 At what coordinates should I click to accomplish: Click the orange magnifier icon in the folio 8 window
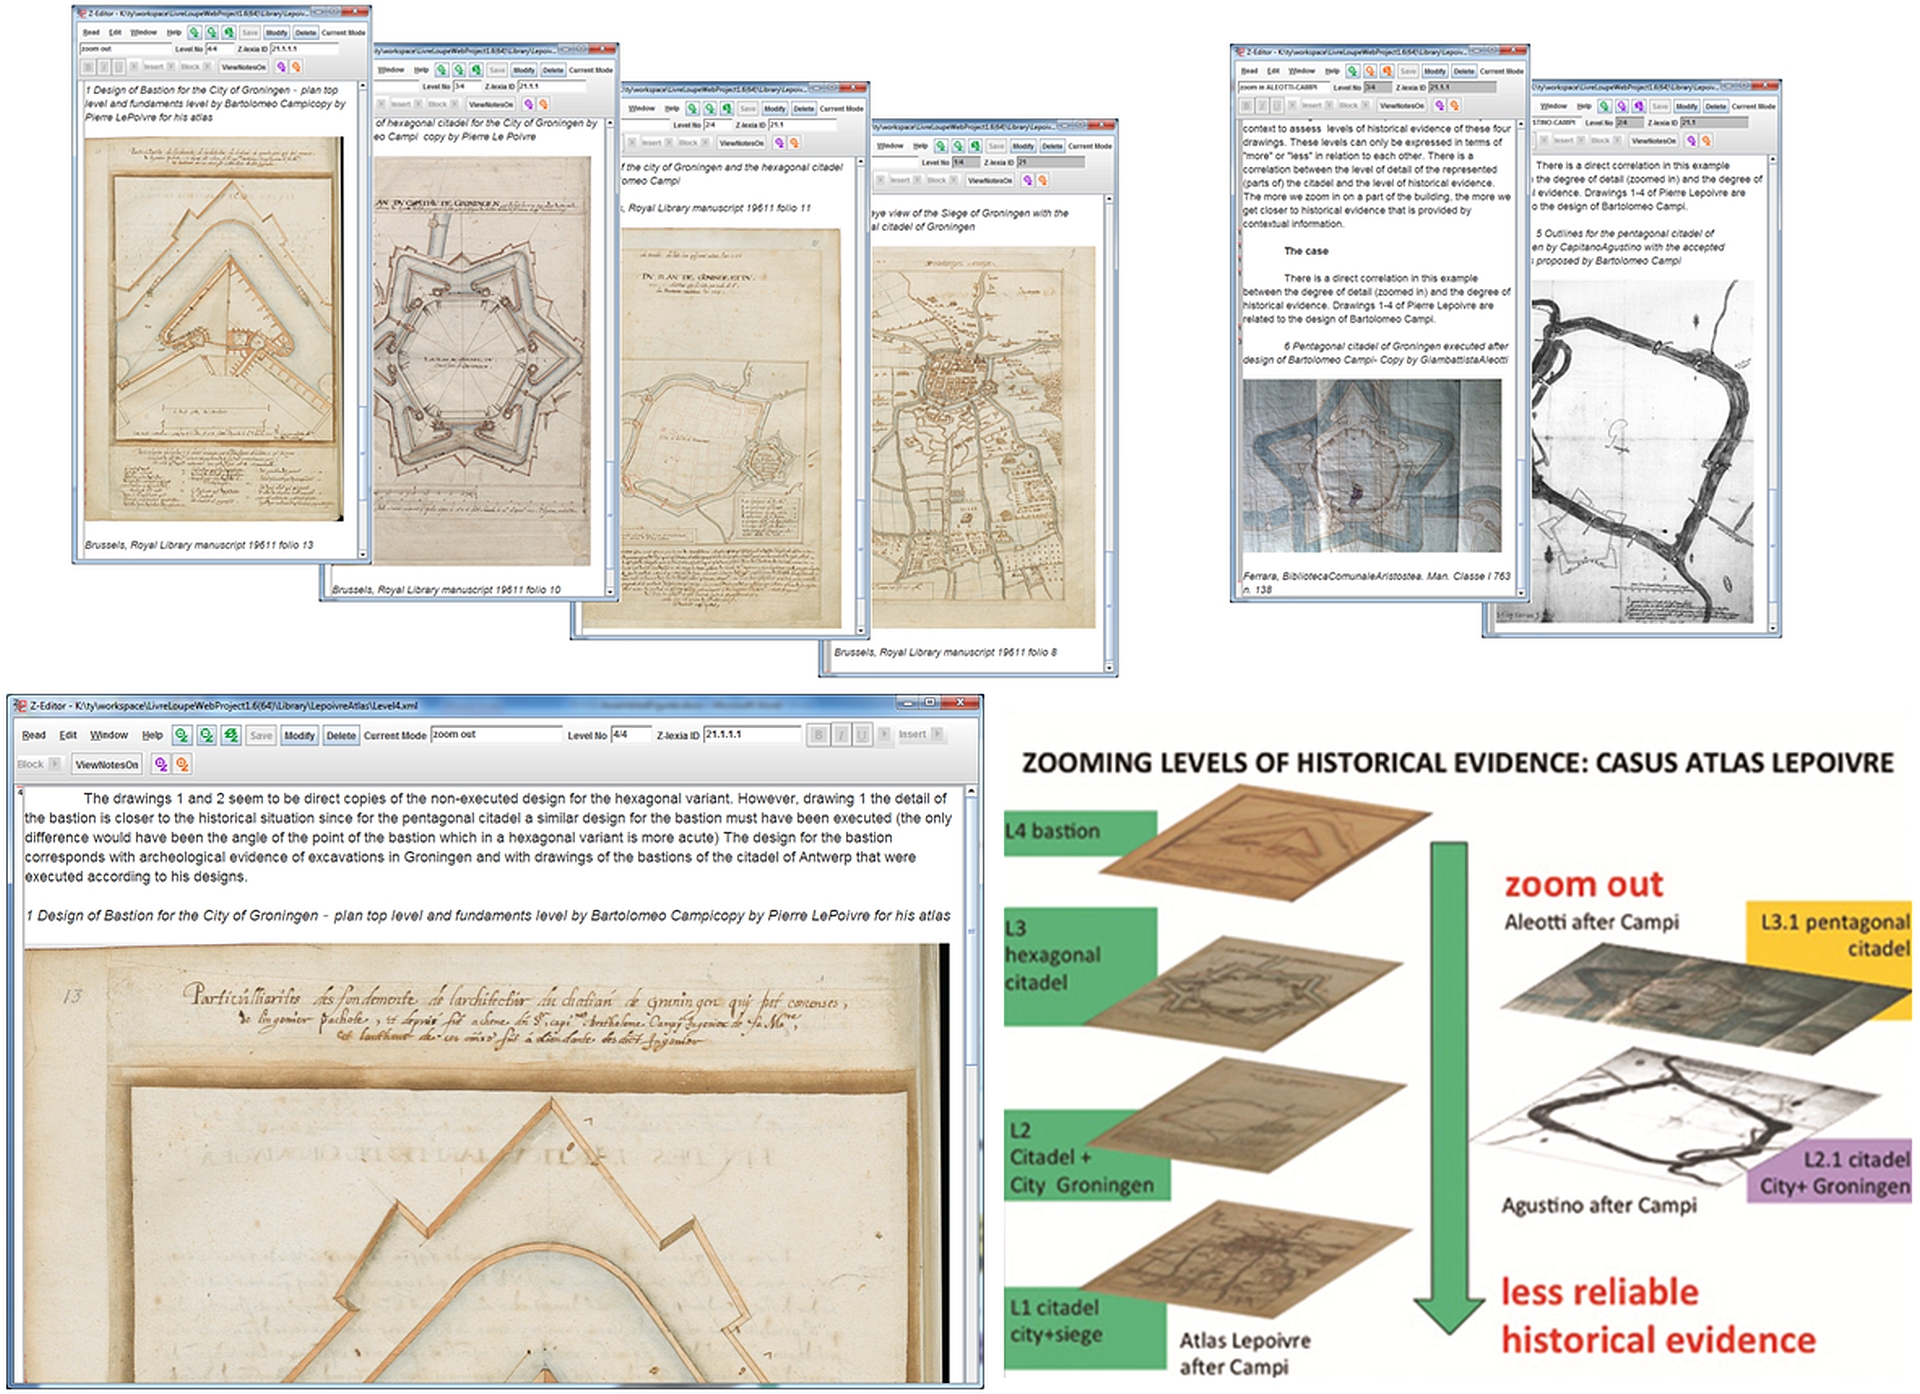pyautogui.click(x=1042, y=180)
